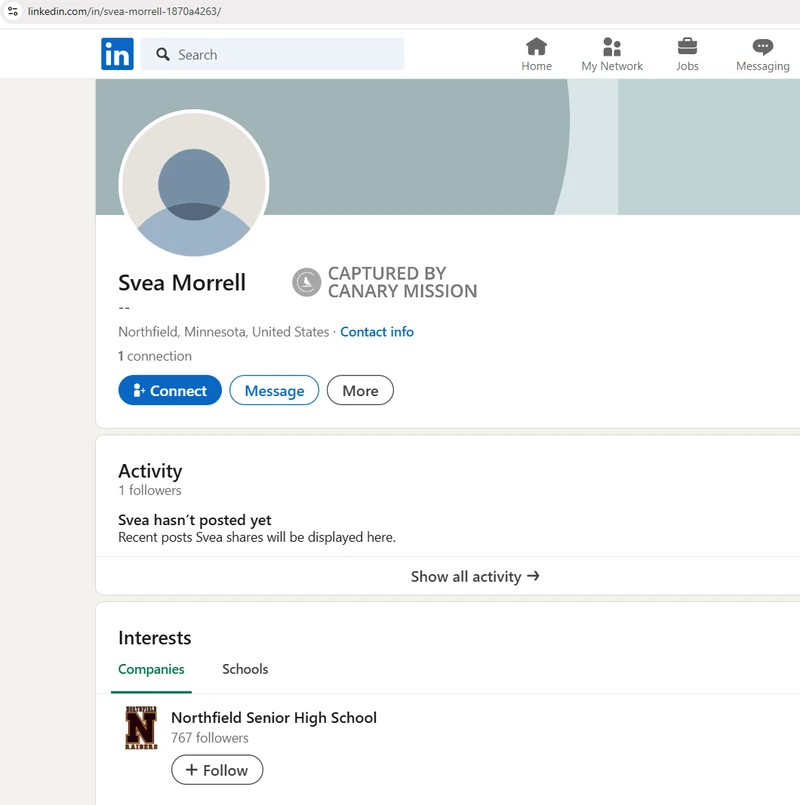Viewport: 800px width, 805px height.
Task: Show all activity link
Action: click(x=475, y=577)
